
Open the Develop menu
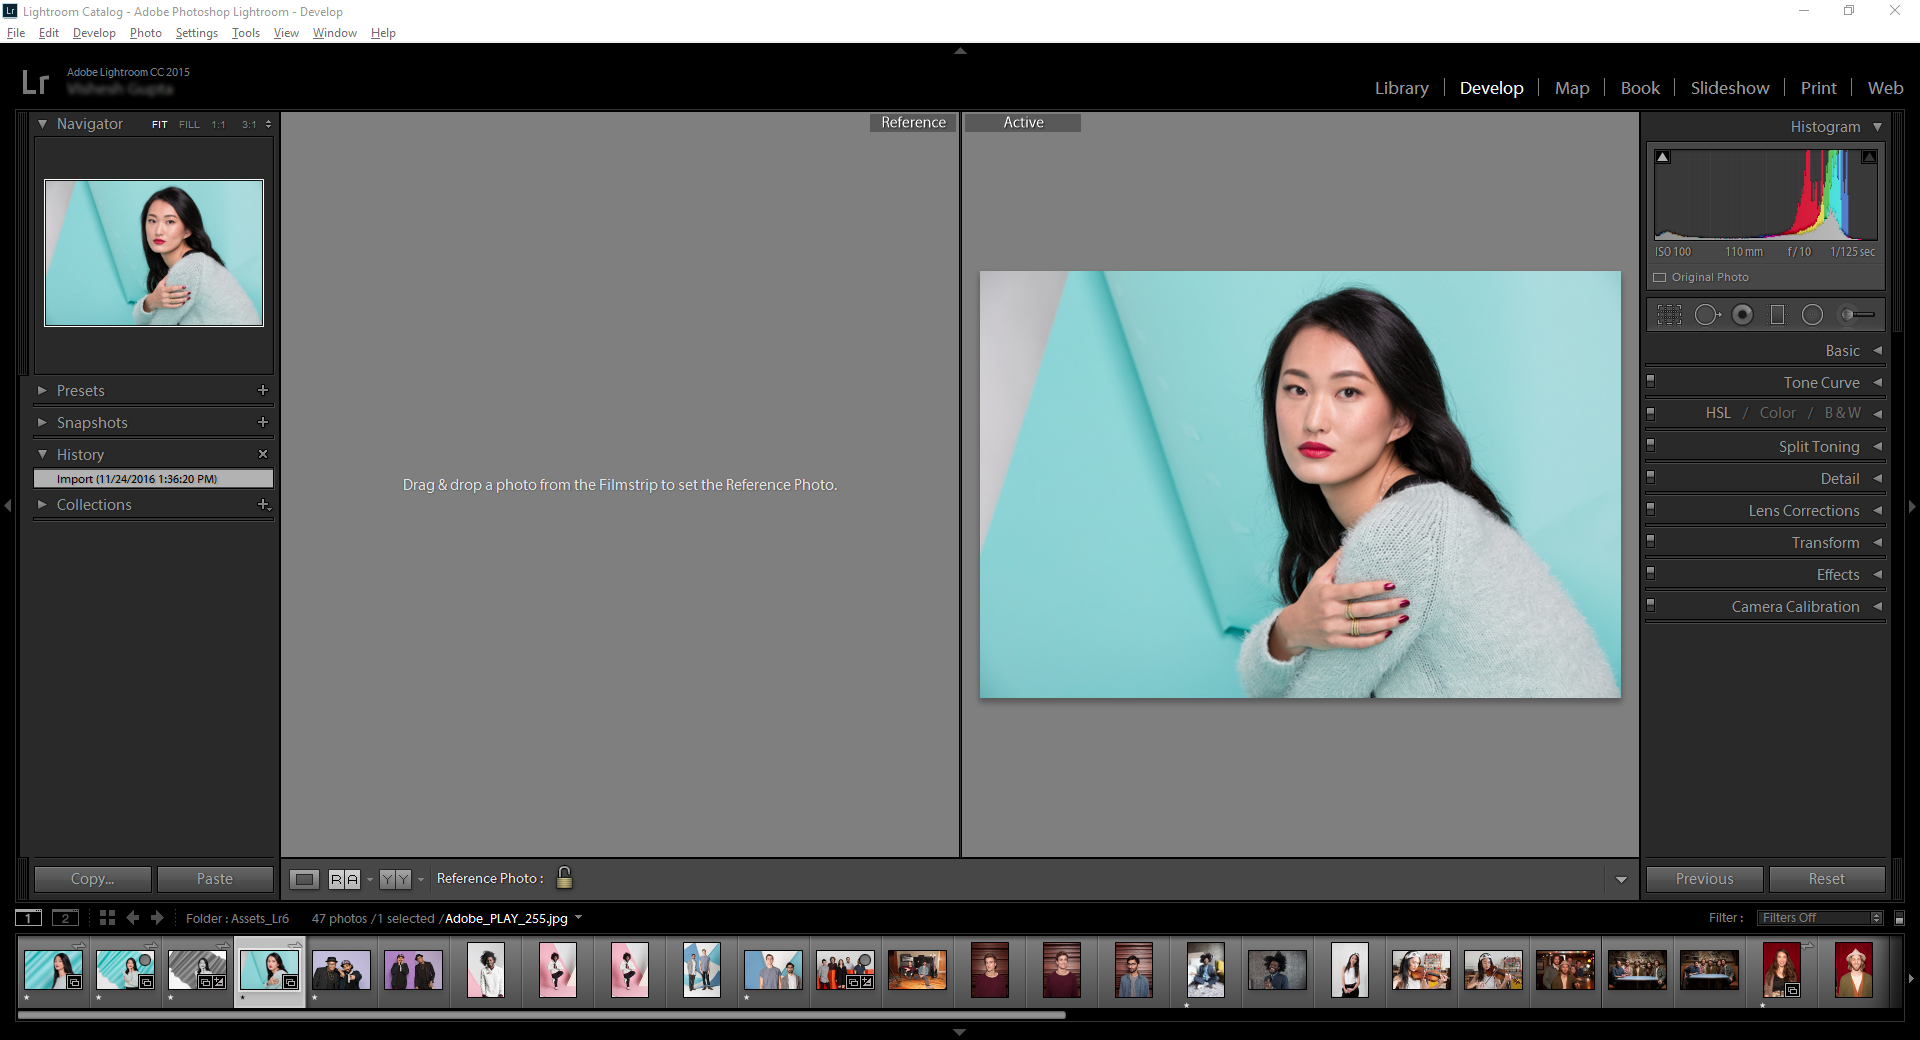click(x=93, y=32)
